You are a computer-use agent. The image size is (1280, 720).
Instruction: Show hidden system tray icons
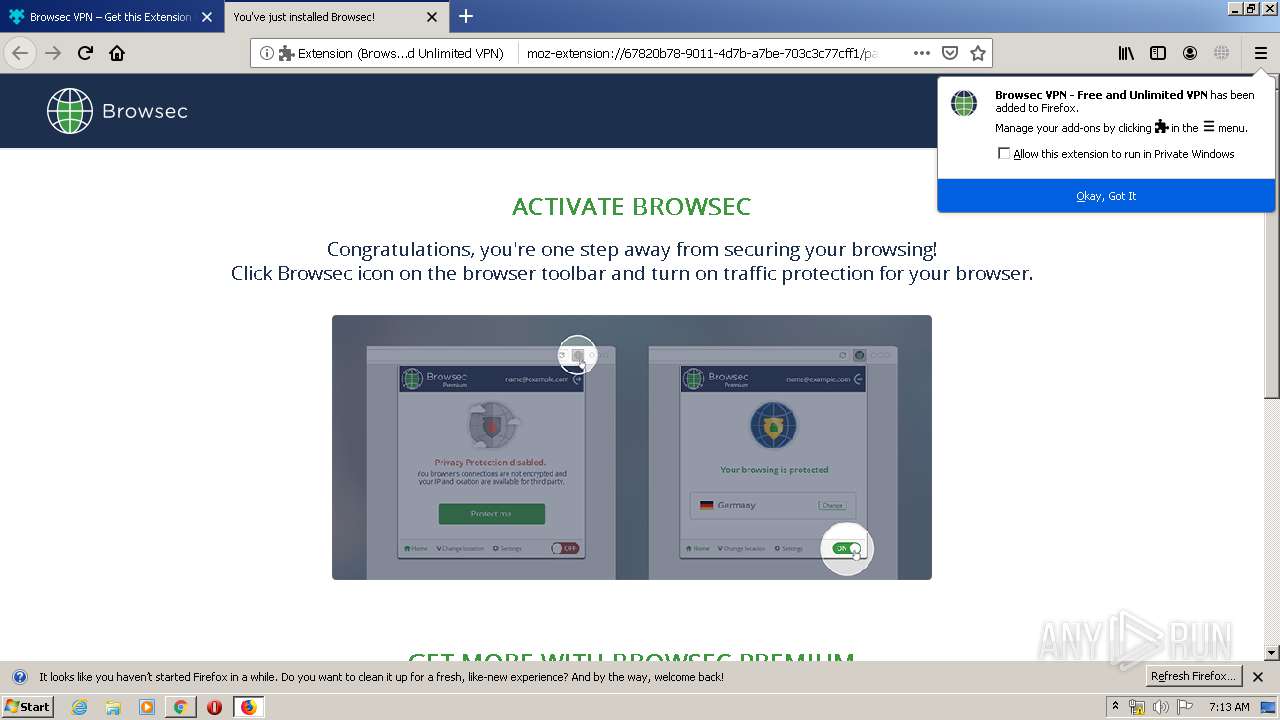[1115, 706]
